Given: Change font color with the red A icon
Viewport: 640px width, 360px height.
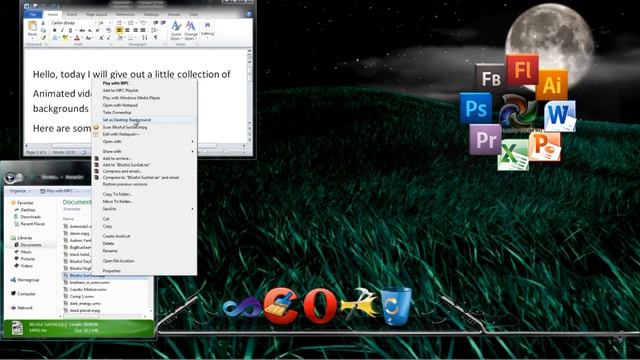Looking at the screenshot, I should [x=77, y=38].
